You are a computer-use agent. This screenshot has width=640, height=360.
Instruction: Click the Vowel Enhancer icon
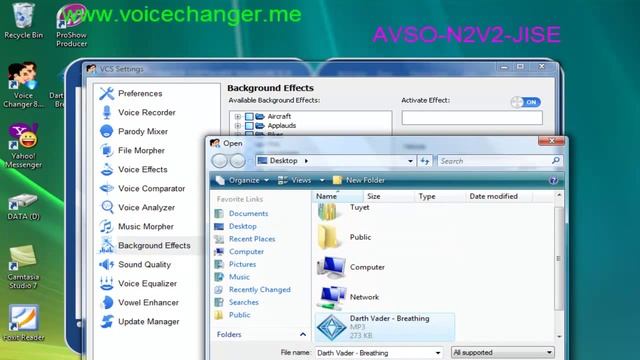click(107, 302)
